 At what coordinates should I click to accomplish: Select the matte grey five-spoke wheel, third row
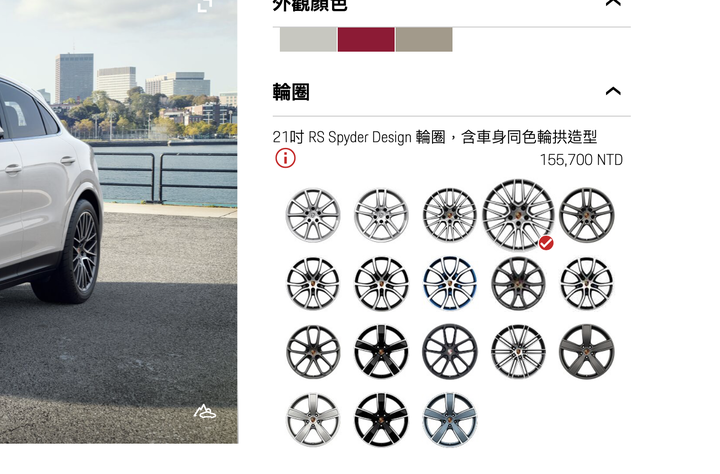coord(586,352)
